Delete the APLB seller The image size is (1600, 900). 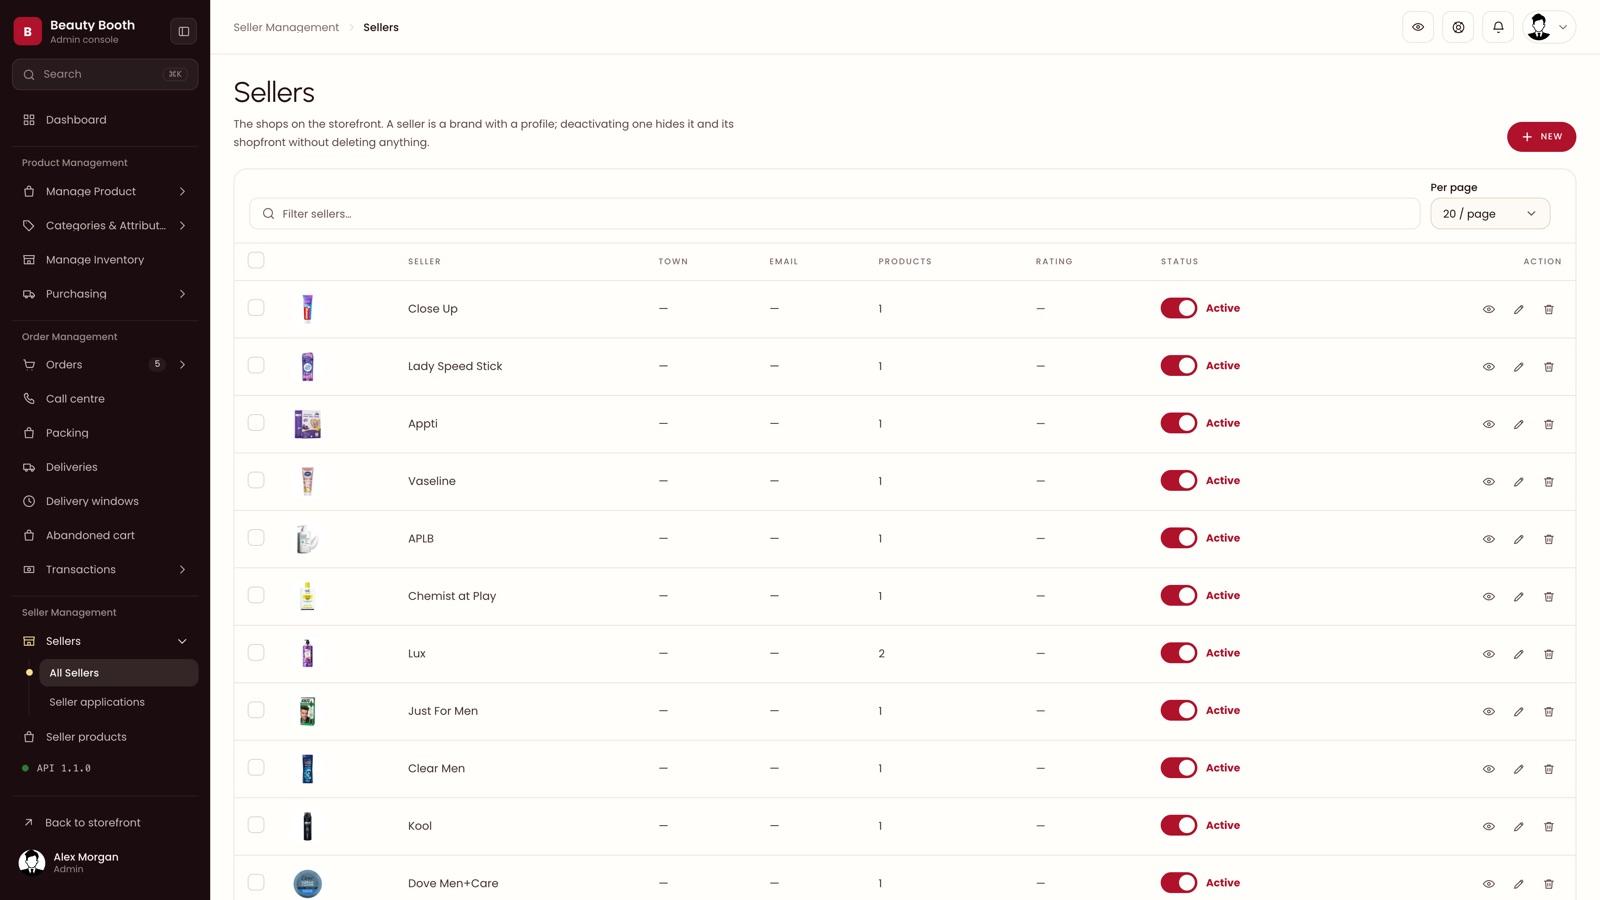coord(1548,539)
